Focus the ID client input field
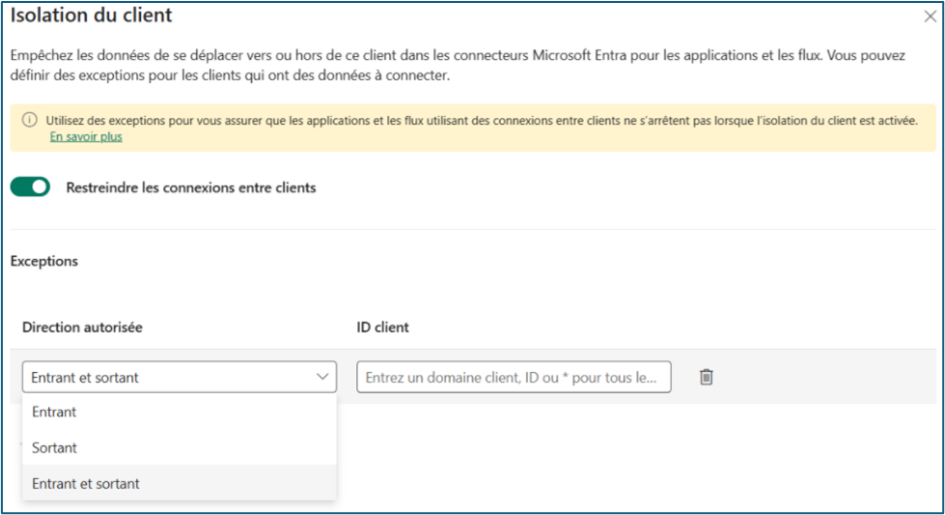The height and width of the screenshot is (515, 945). [513, 377]
